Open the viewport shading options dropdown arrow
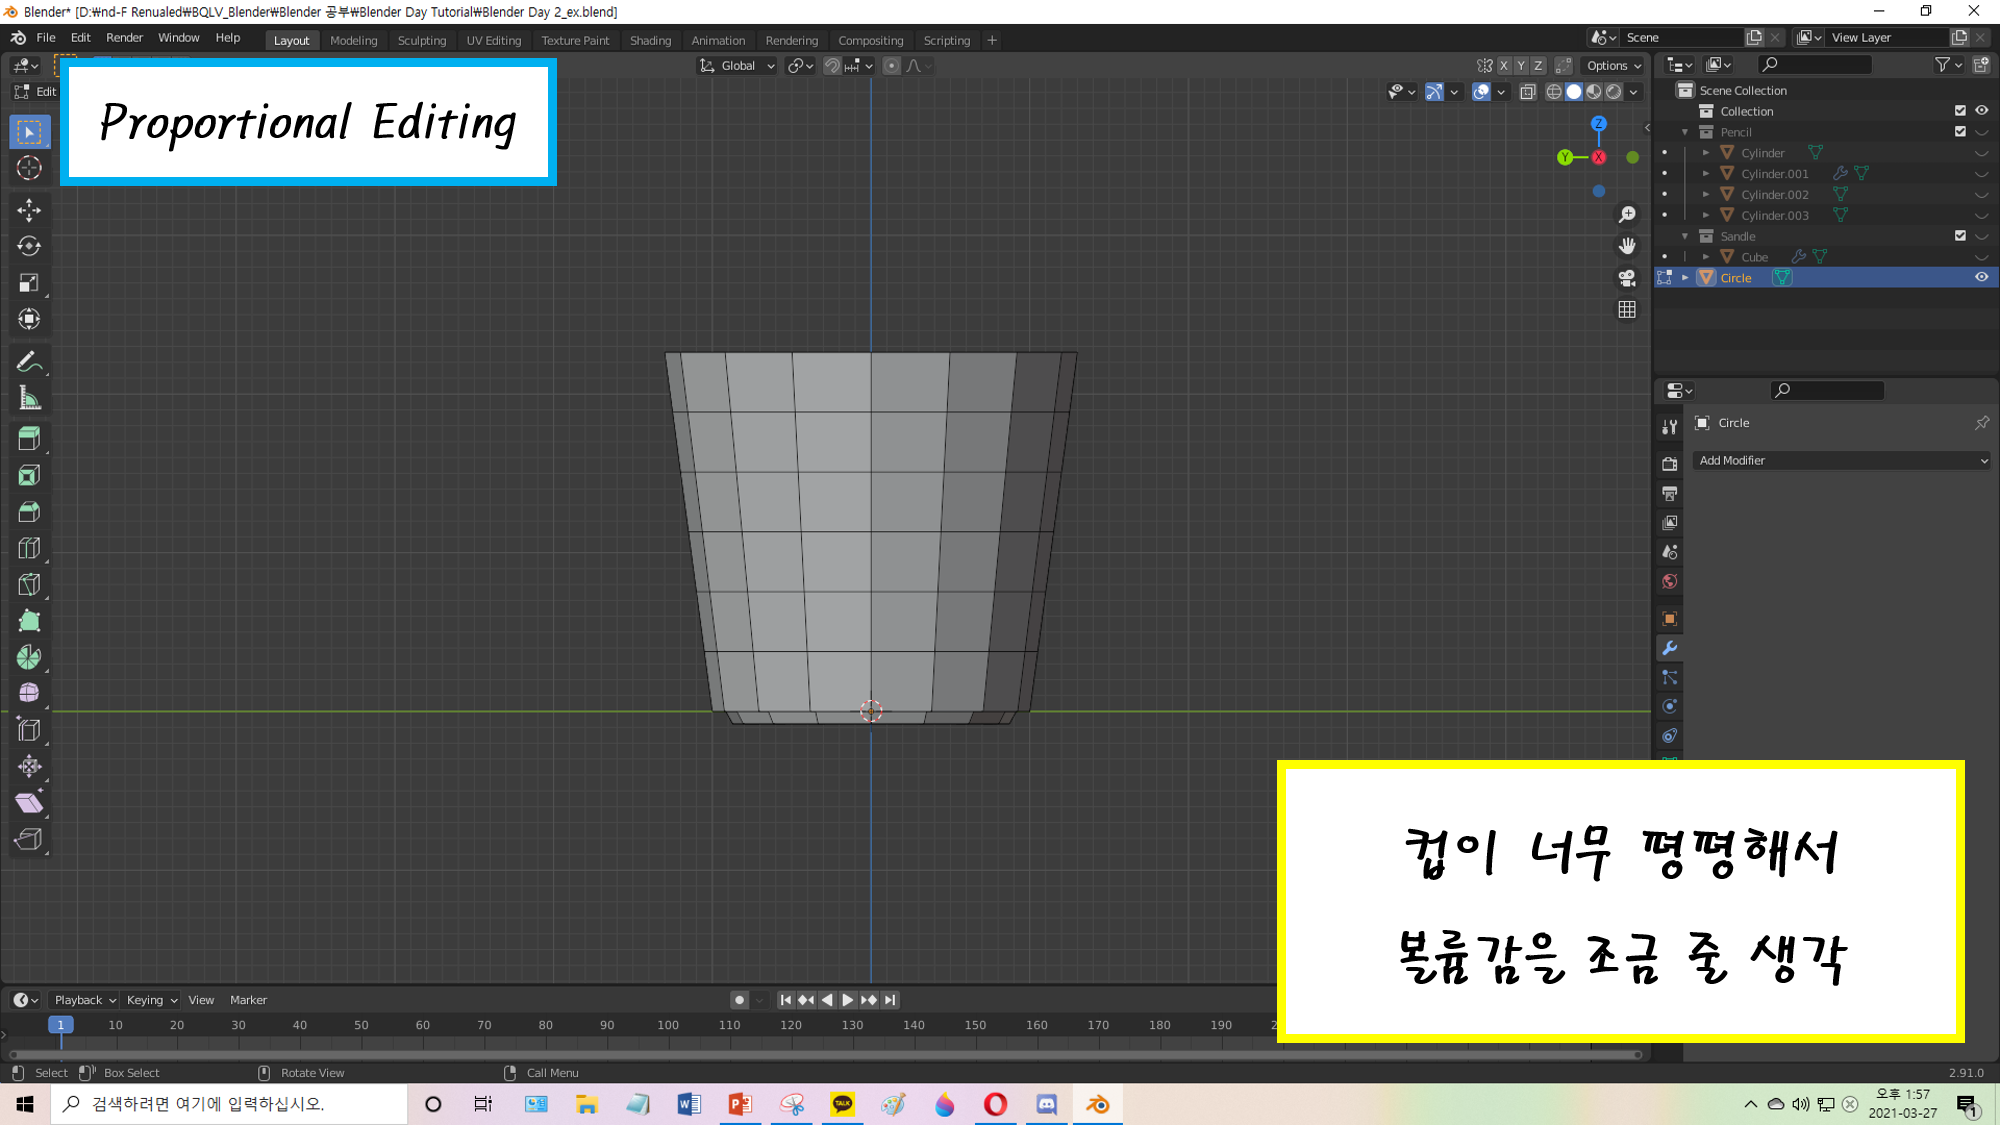The width and height of the screenshot is (2000, 1125). (1634, 92)
